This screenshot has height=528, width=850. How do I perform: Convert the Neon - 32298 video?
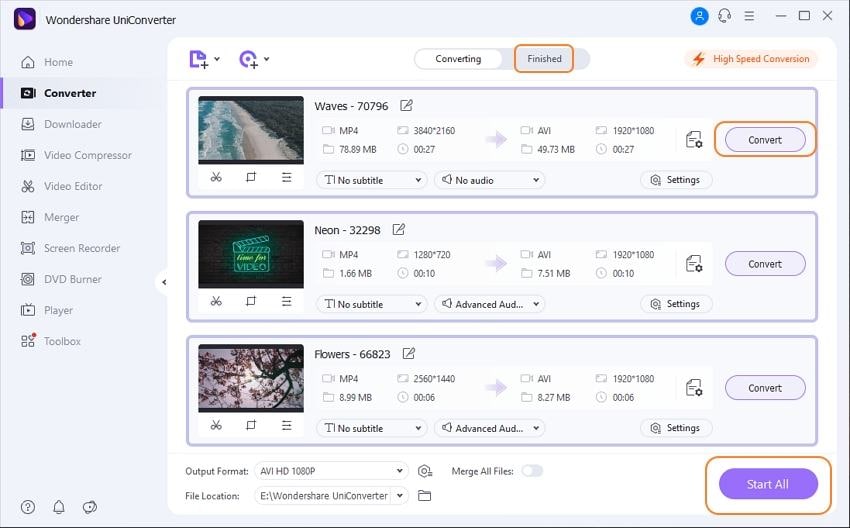click(x=765, y=264)
